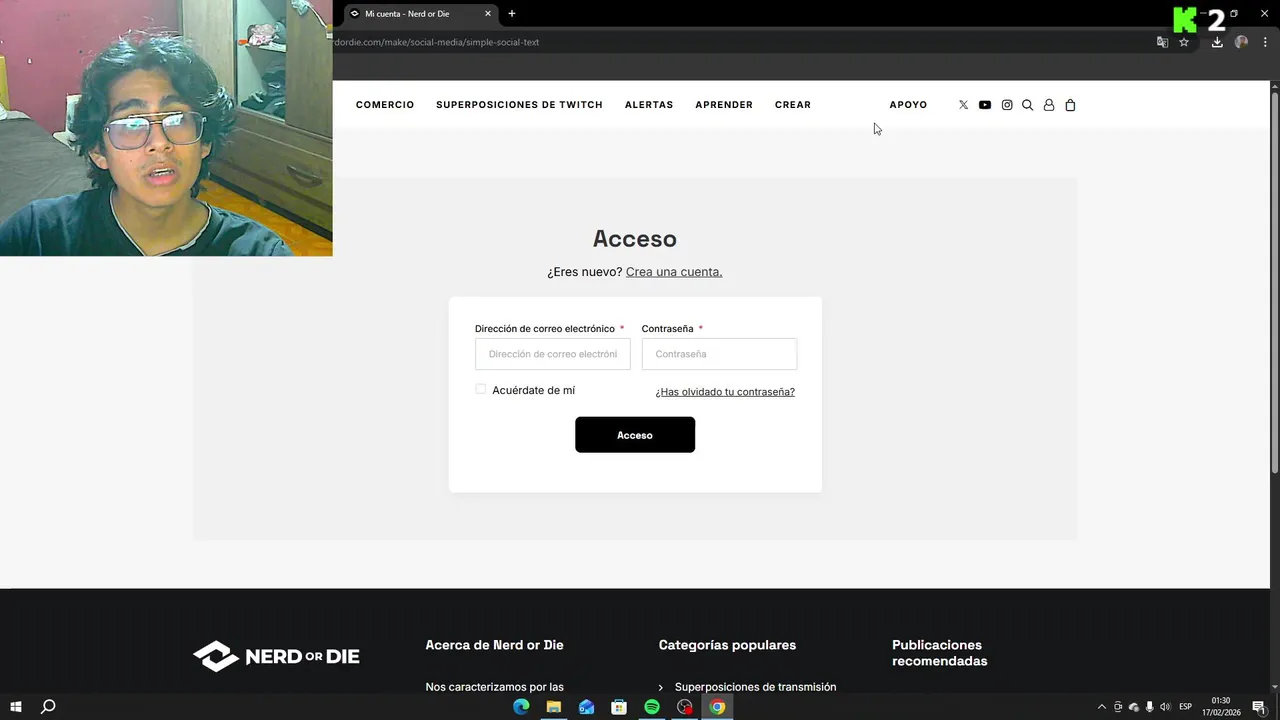Click Publicaciones recomendadas footer heading
The width and height of the screenshot is (1280, 720).
pos(940,653)
